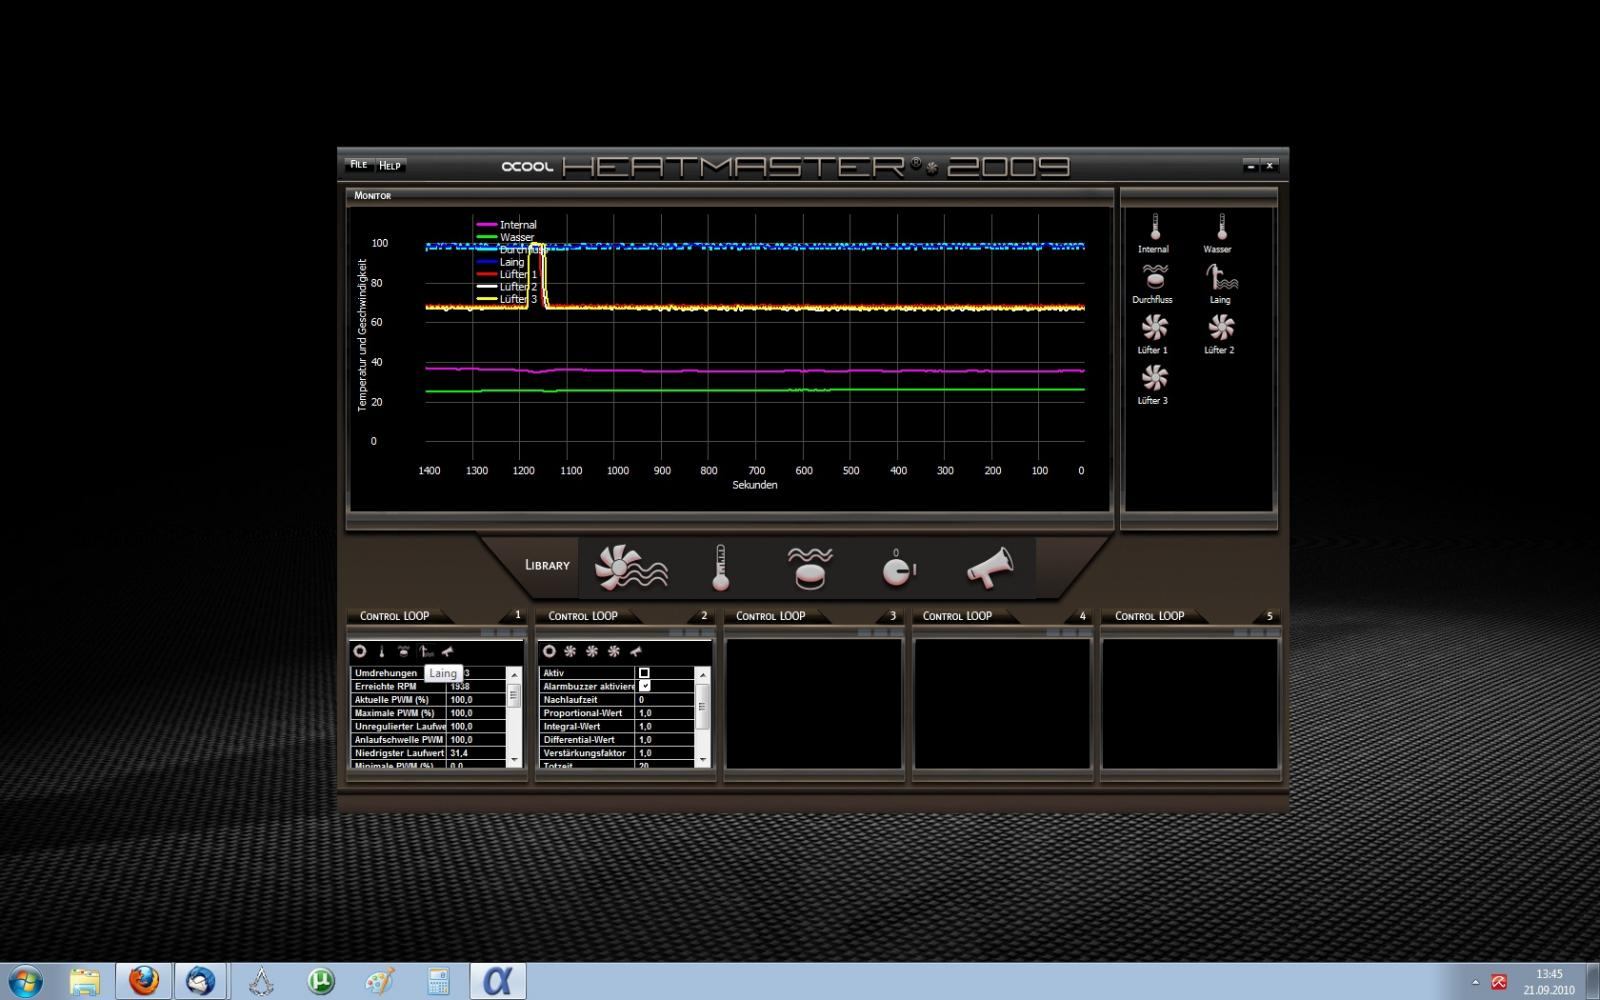Open the Help menu

(x=390, y=165)
